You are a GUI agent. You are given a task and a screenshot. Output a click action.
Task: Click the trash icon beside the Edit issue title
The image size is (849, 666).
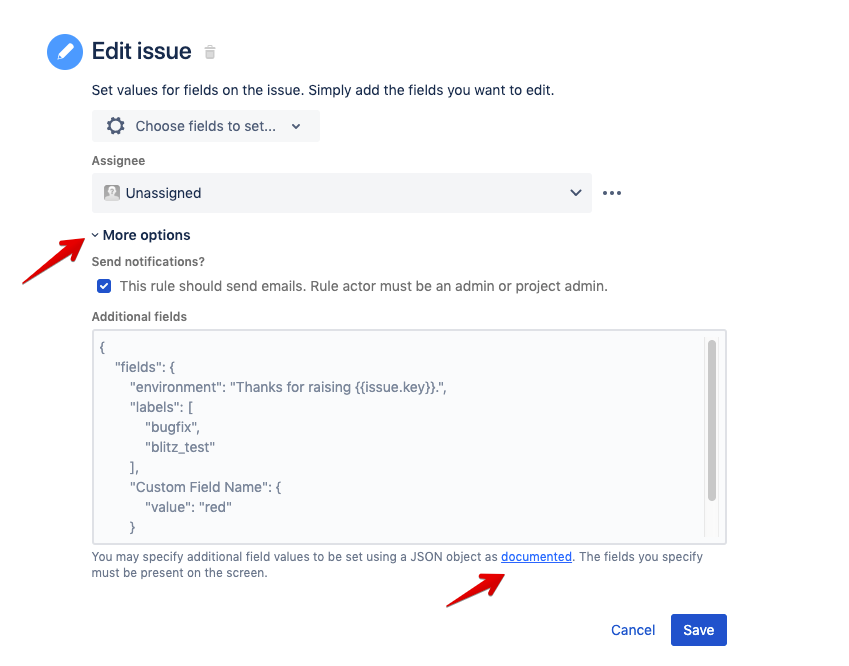click(209, 51)
